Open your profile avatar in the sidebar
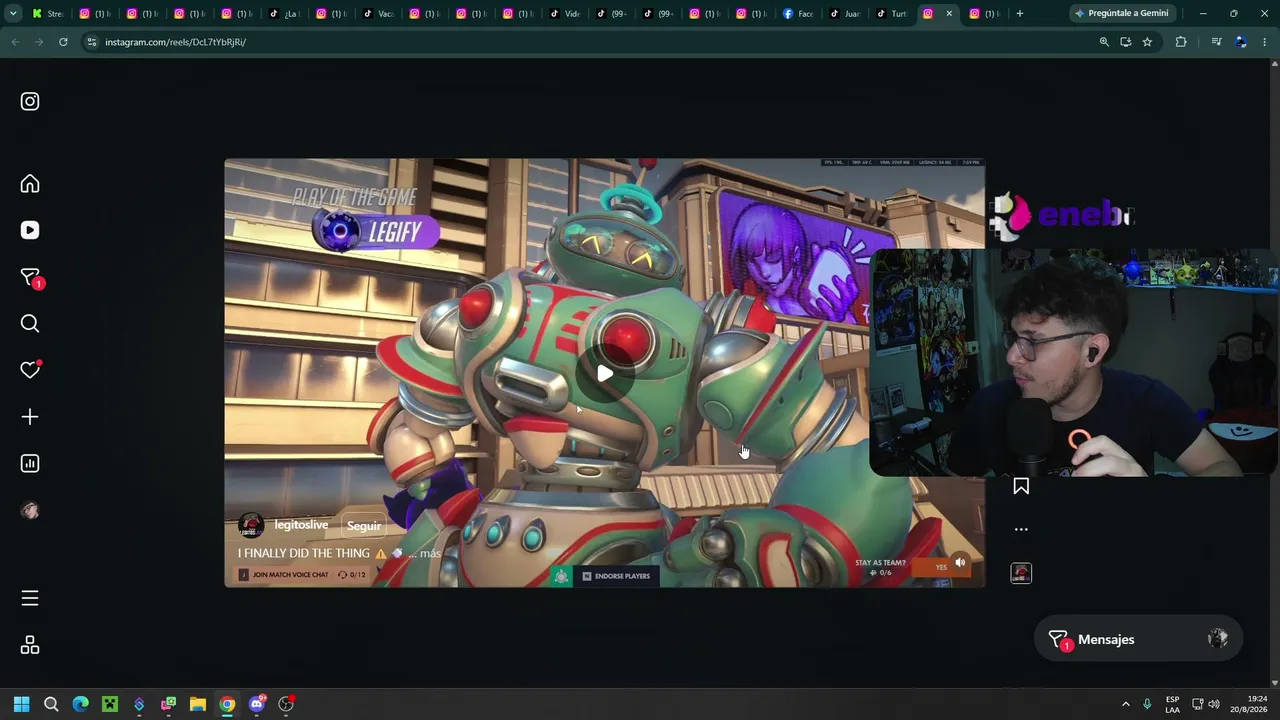This screenshot has height=720, width=1280. point(30,510)
